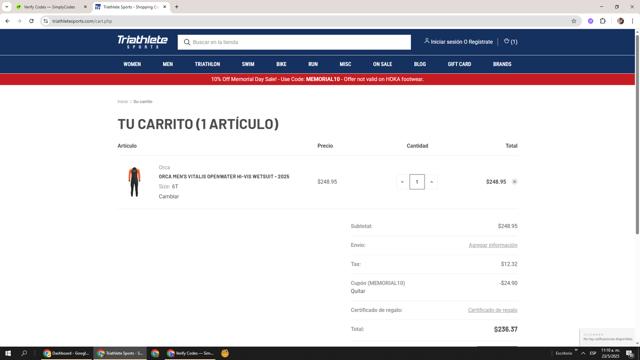
Task: Open the Orca wetsuit product title
Action: (224, 176)
